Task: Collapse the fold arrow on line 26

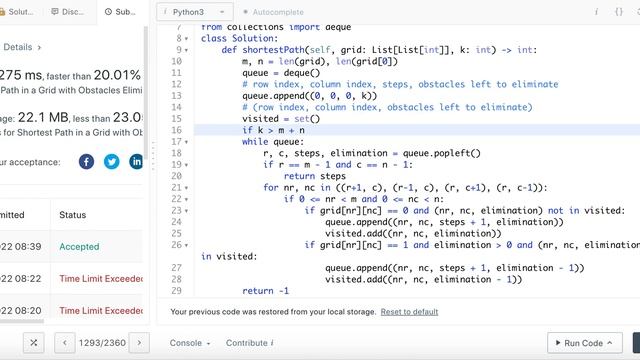Action: [x=187, y=245]
